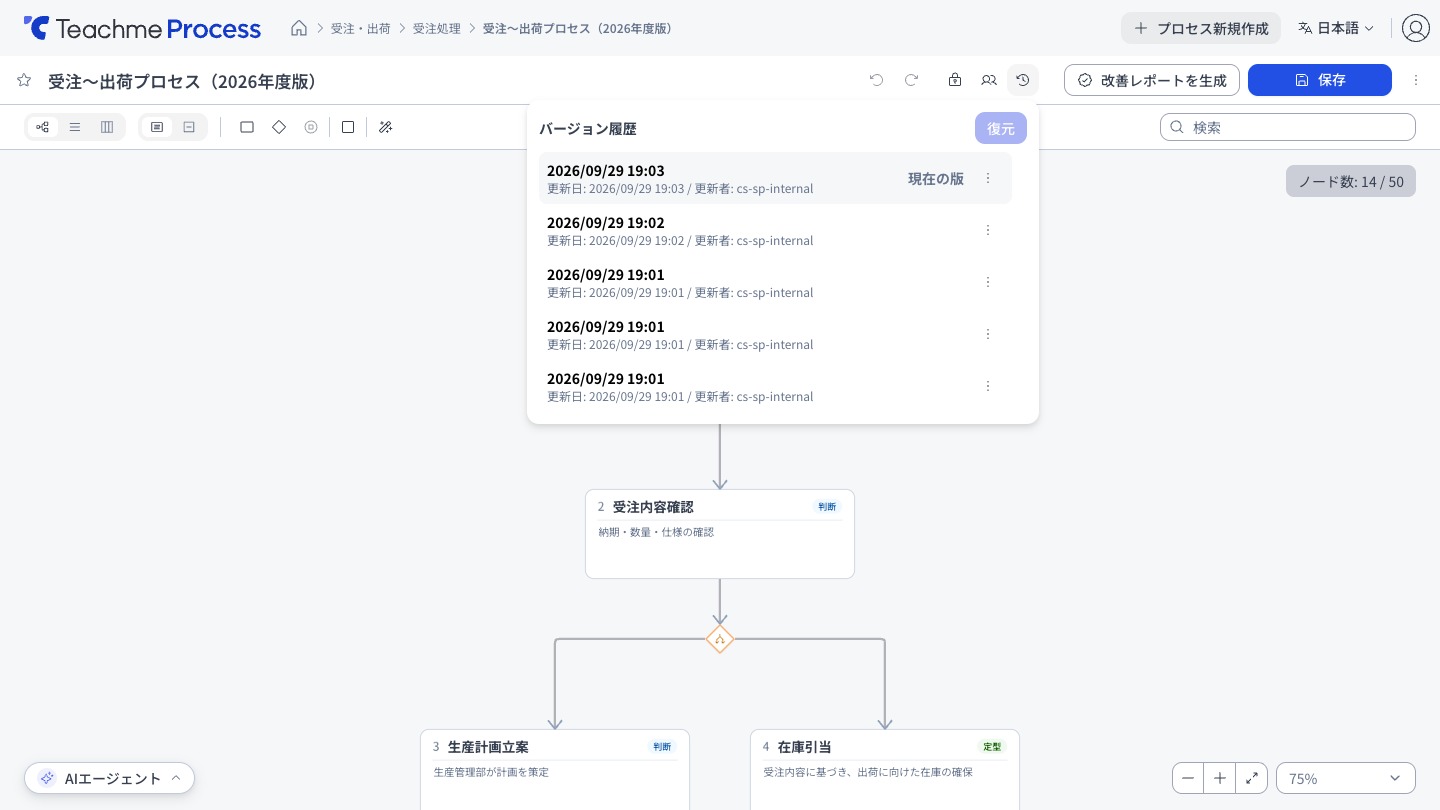Open options for the 19:02 version

point(988,230)
